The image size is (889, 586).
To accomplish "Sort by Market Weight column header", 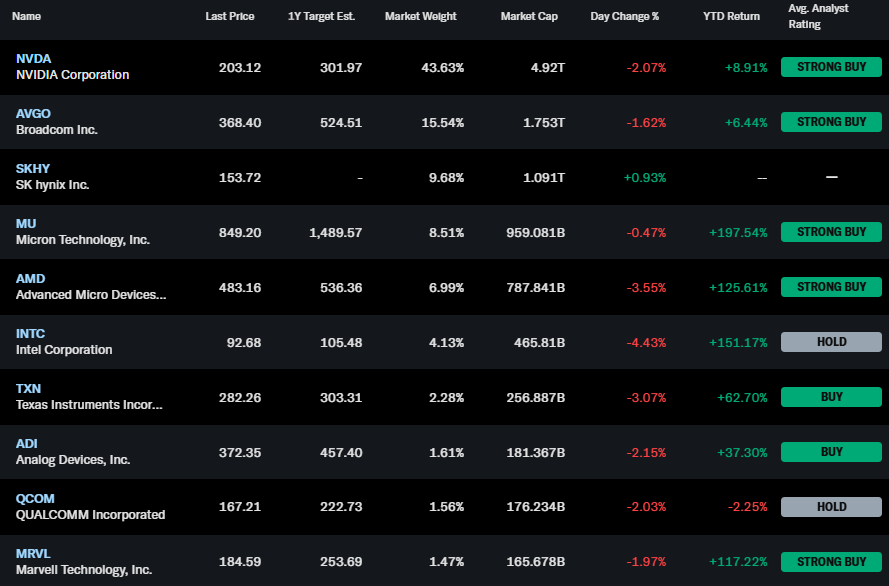I will click(x=421, y=16).
